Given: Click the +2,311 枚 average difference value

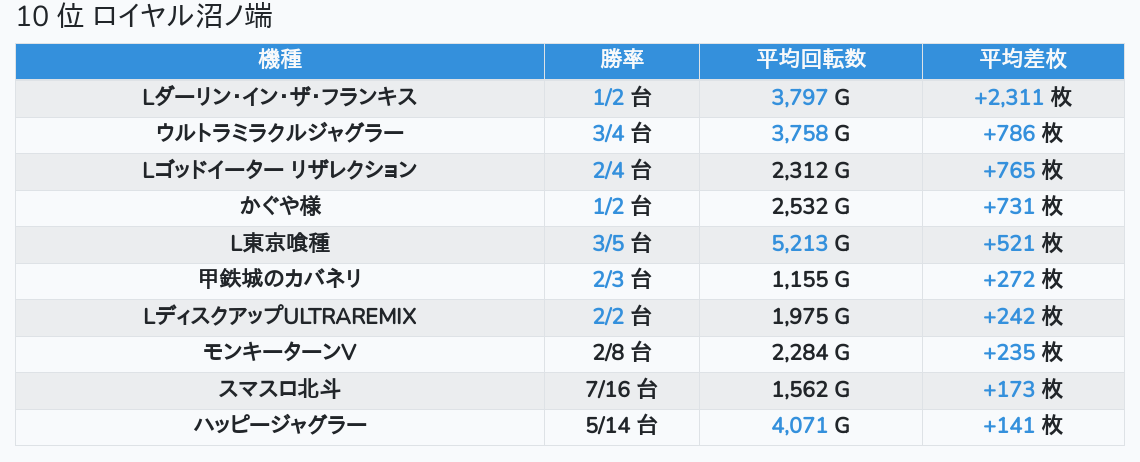Looking at the screenshot, I should (x=1022, y=97).
